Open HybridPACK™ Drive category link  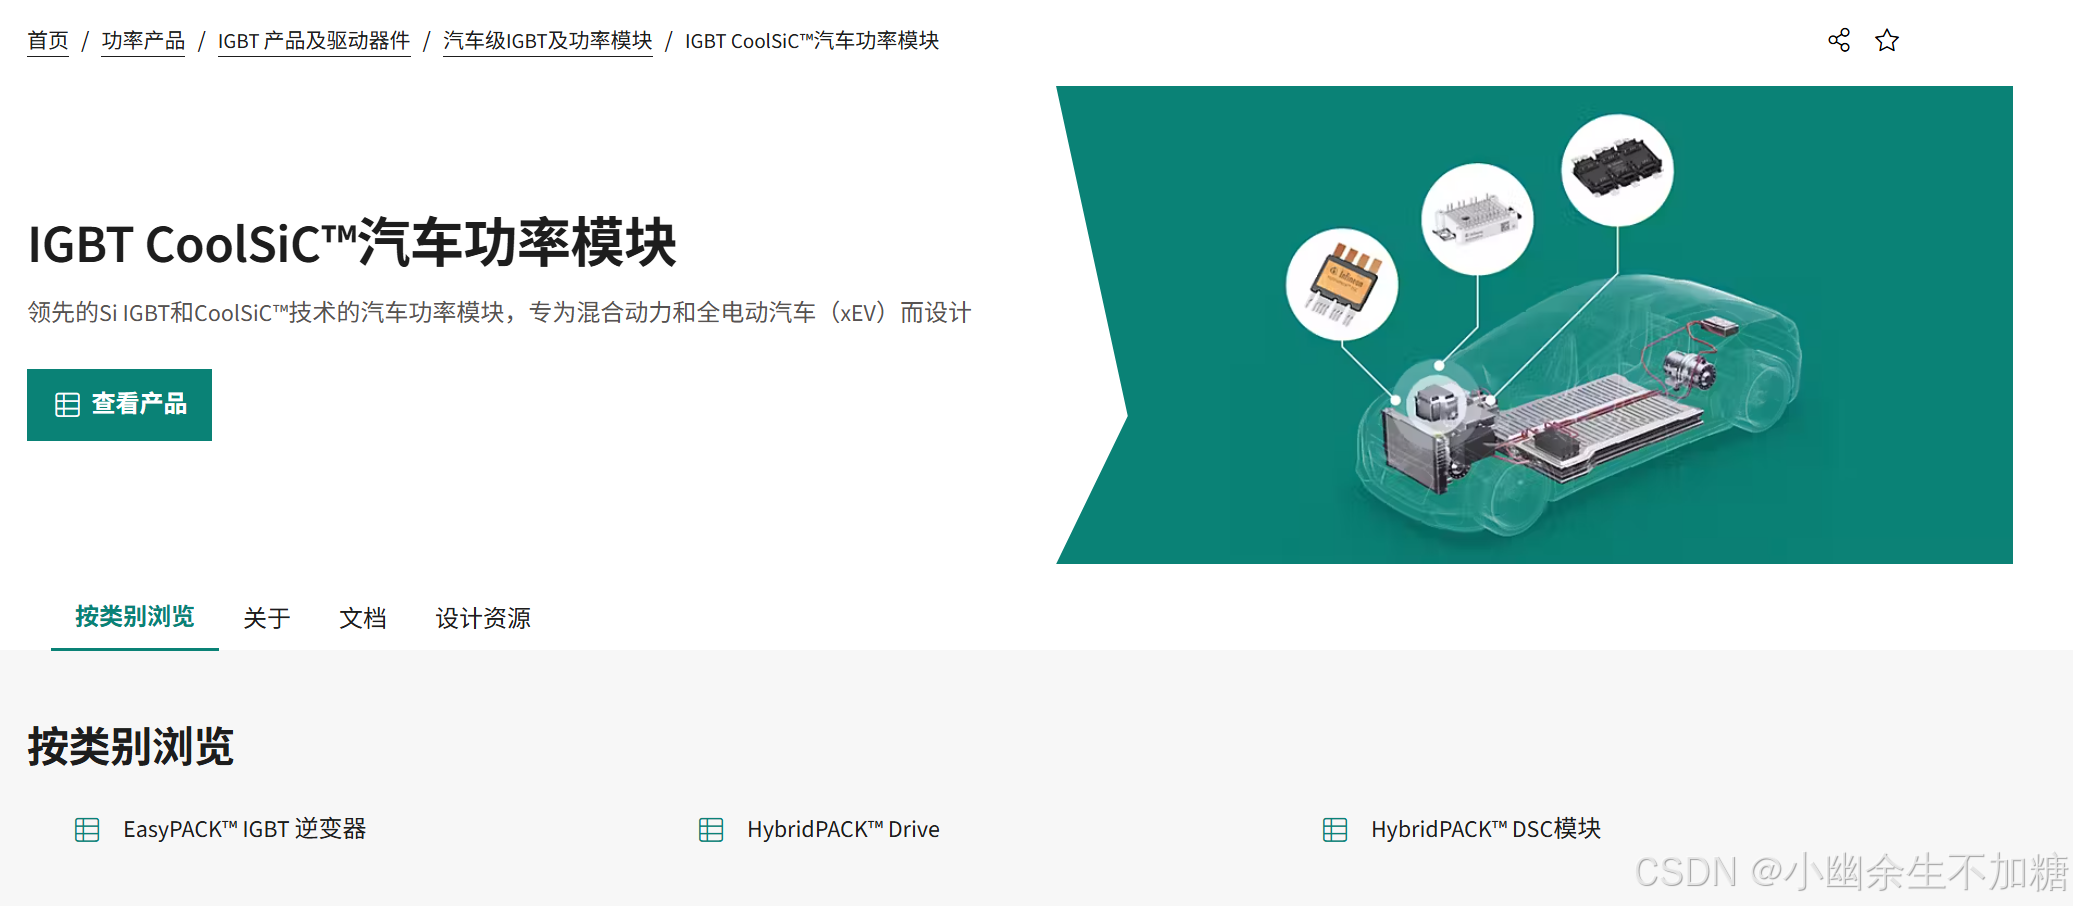(843, 830)
